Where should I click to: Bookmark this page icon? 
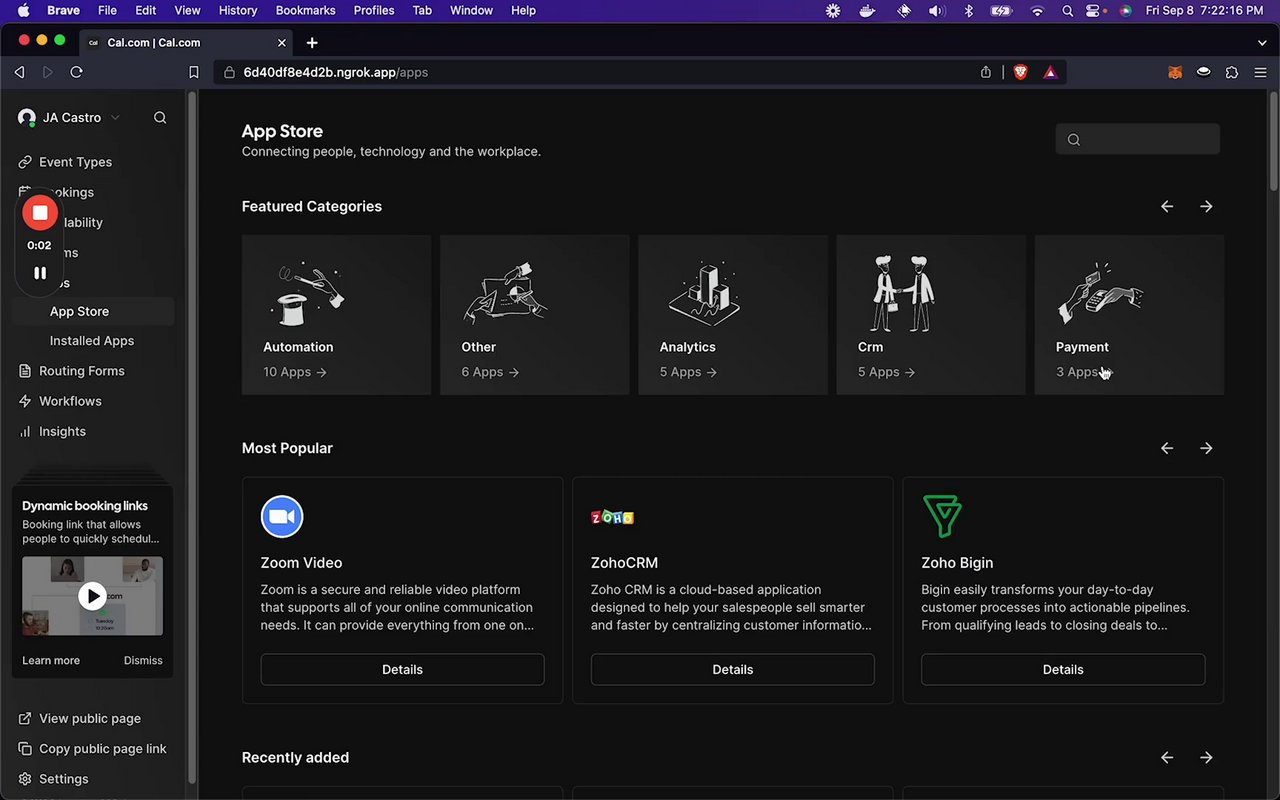[194, 72]
